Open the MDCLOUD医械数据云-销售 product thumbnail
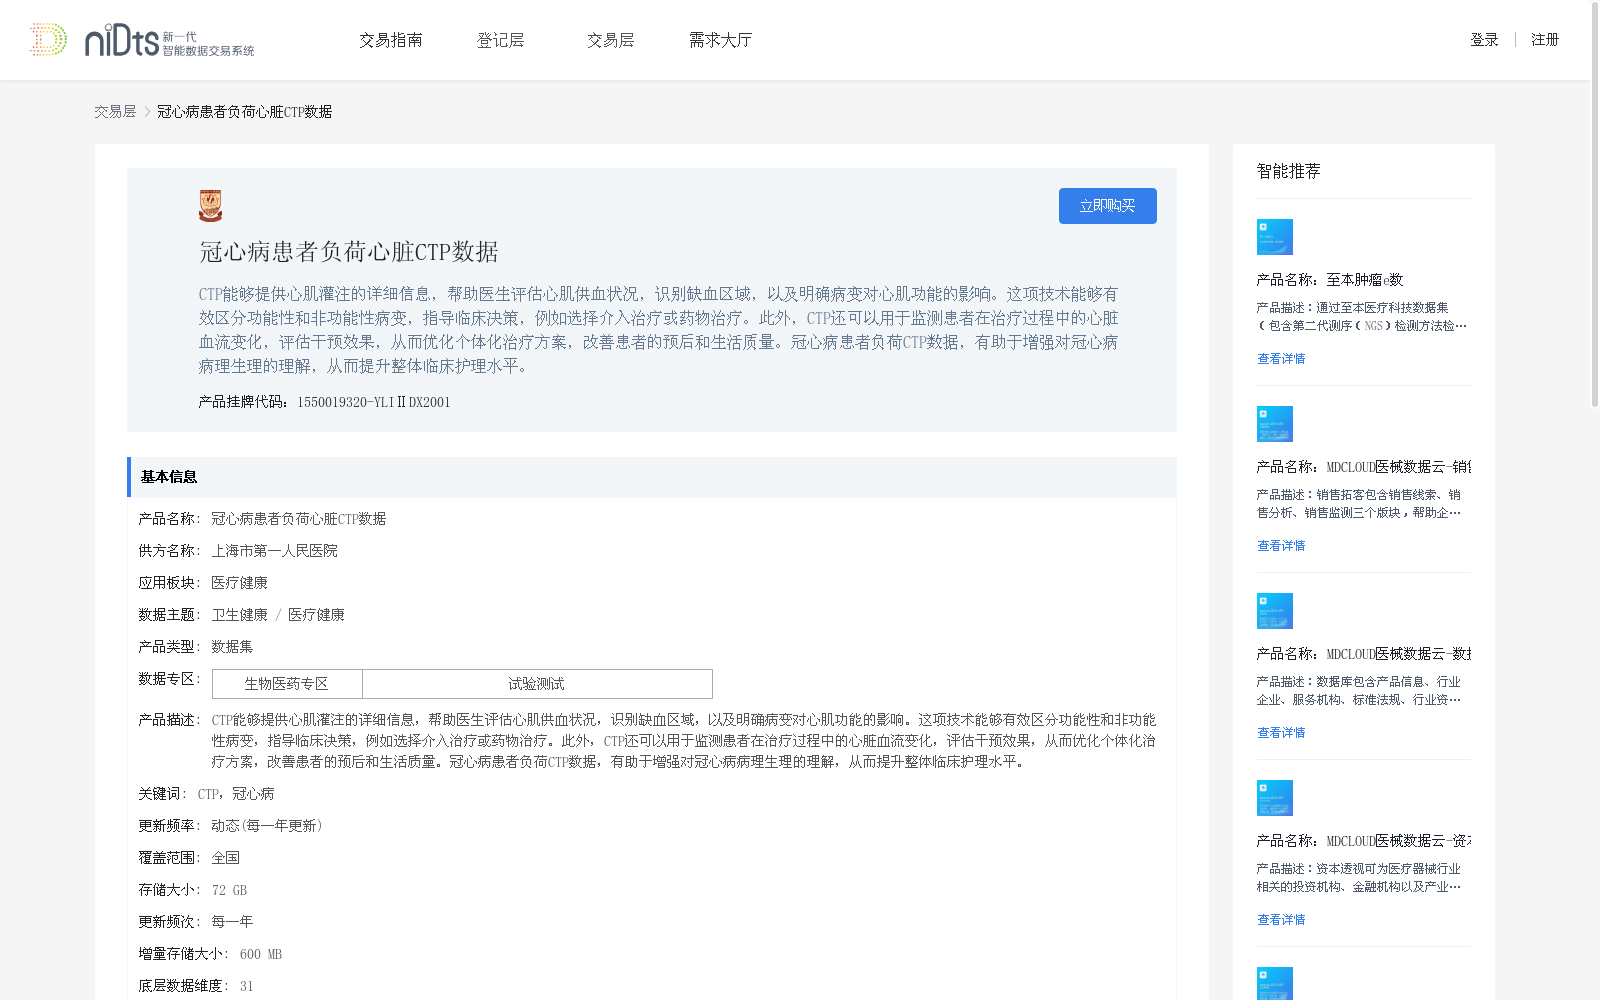 [x=1274, y=424]
